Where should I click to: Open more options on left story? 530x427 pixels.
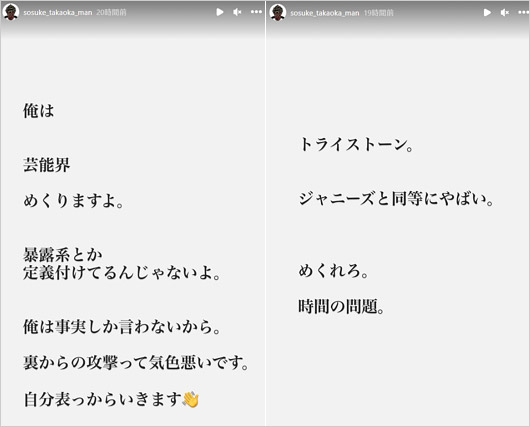point(256,12)
